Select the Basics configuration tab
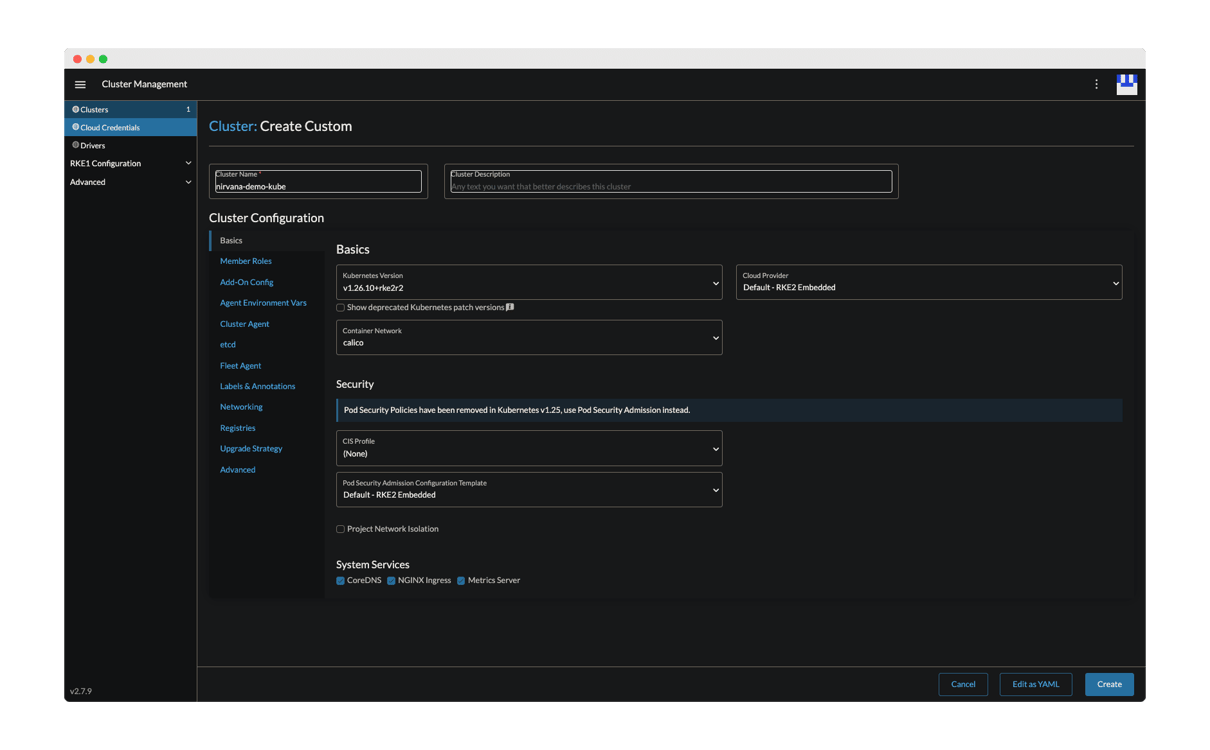The image size is (1210, 750). [x=231, y=241]
